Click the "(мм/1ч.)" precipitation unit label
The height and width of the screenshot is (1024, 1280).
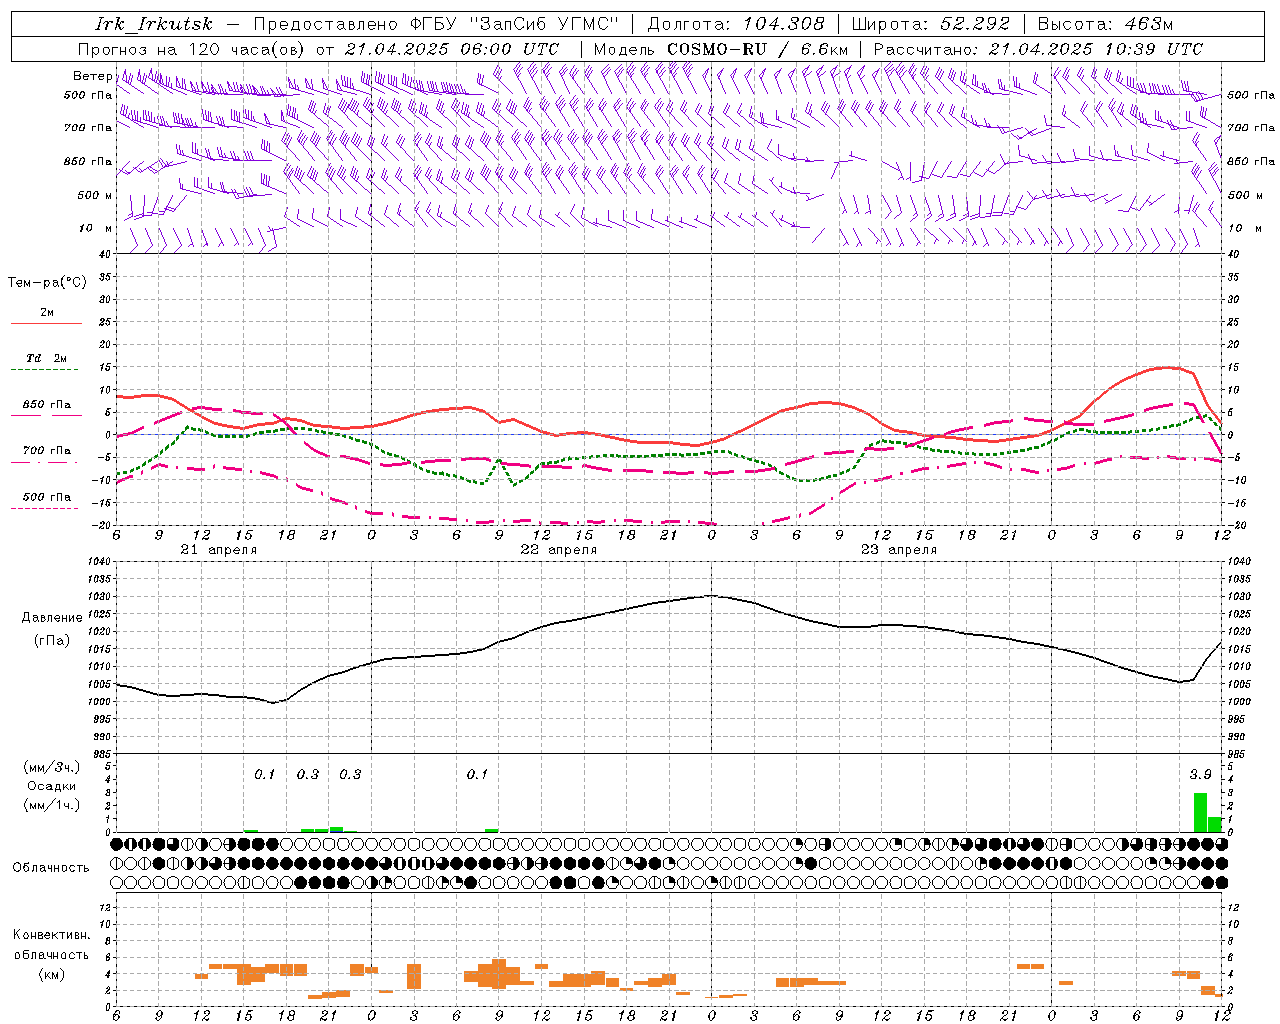pos(52,805)
